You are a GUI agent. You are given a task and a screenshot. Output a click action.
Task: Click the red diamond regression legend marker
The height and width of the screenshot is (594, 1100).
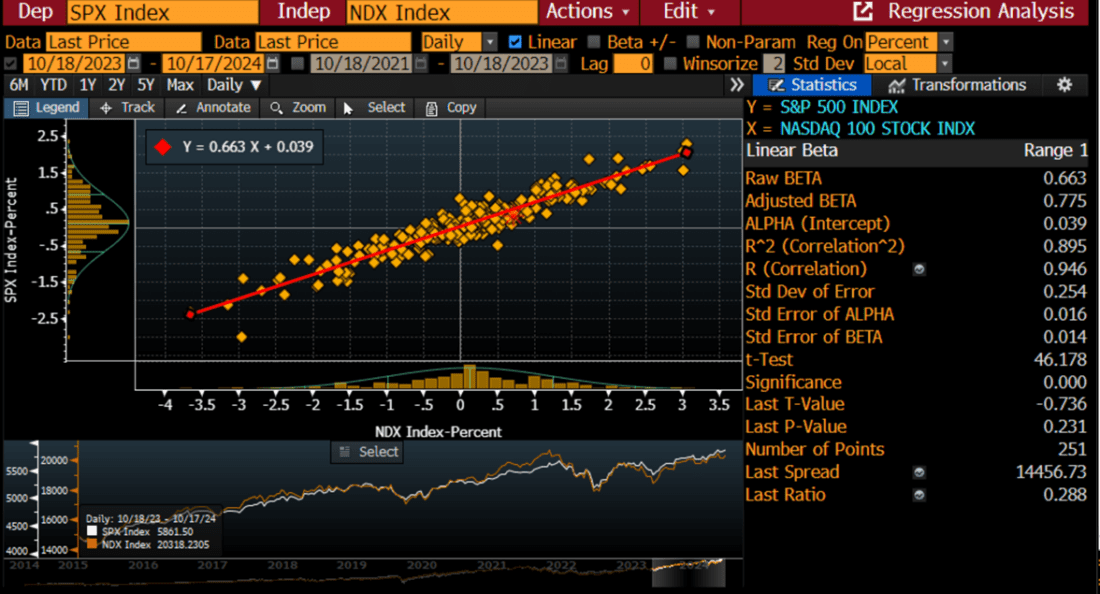coord(163,147)
